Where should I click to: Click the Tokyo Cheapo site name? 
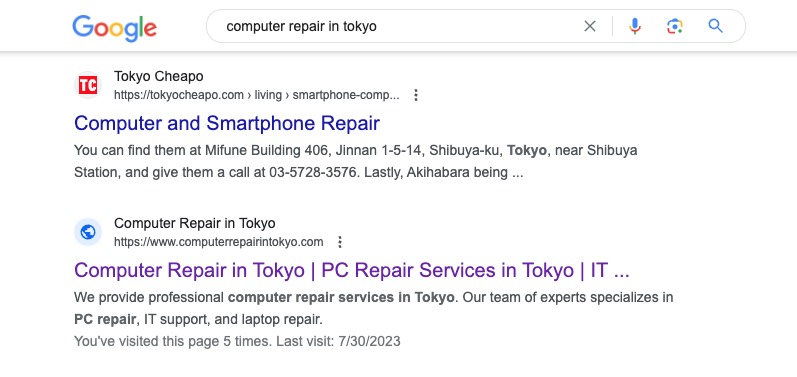coord(159,76)
